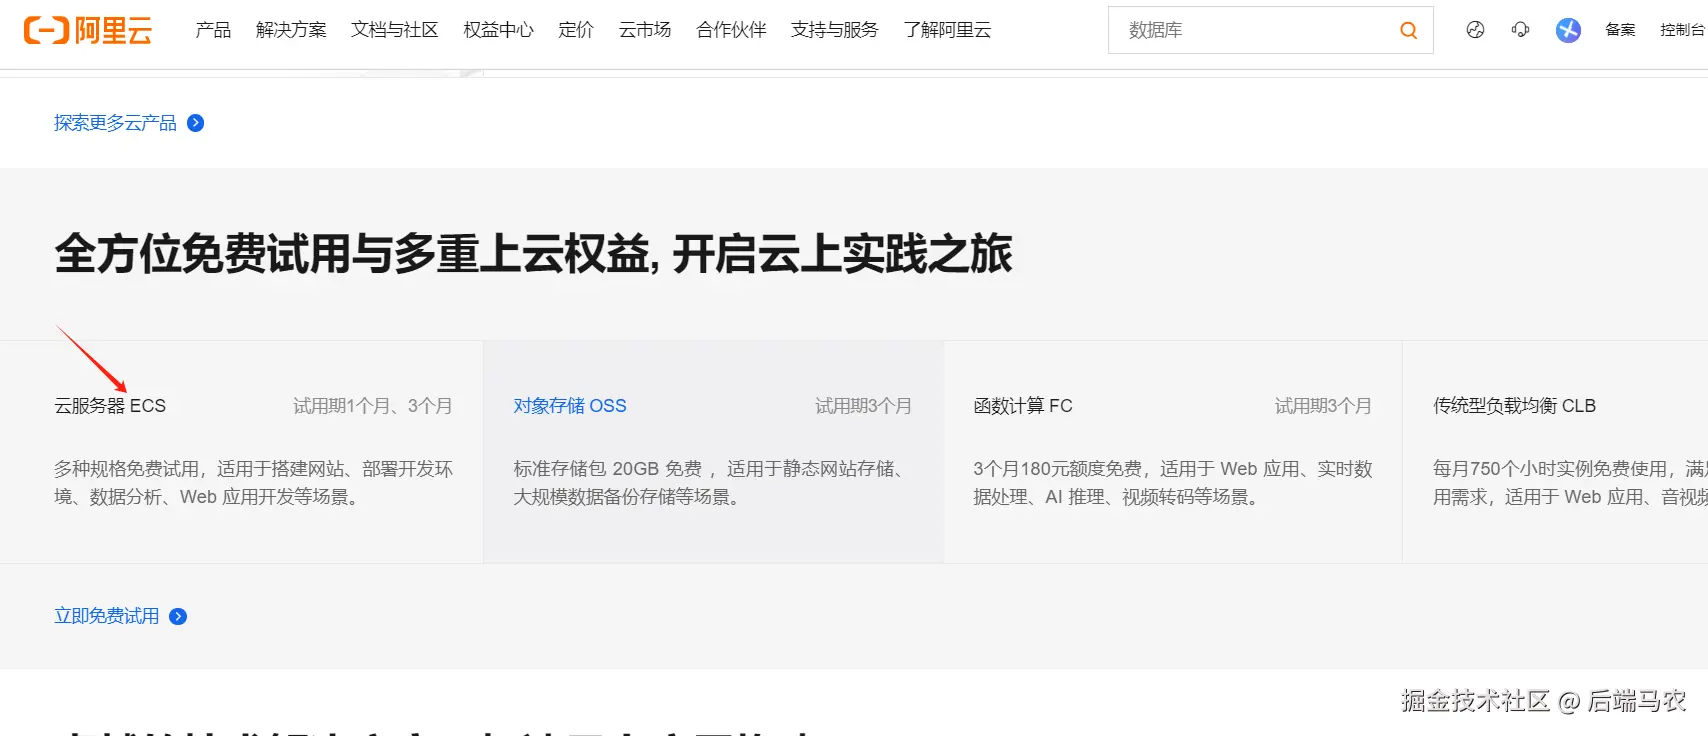
Task: Open the 权益中心 menu
Action: coord(498,30)
